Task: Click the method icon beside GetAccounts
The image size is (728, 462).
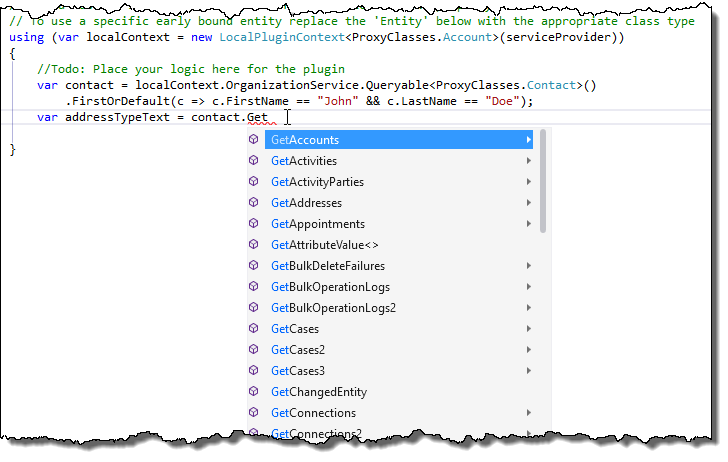Action: (x=254, y=139)
